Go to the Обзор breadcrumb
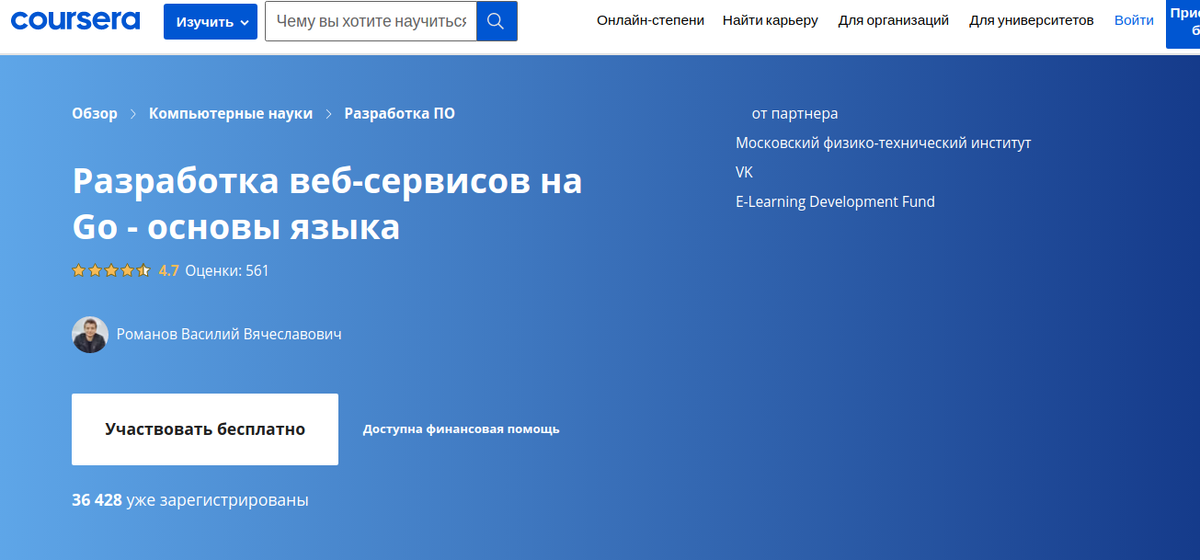1200x560 pixels. click(x=94, y=114)
